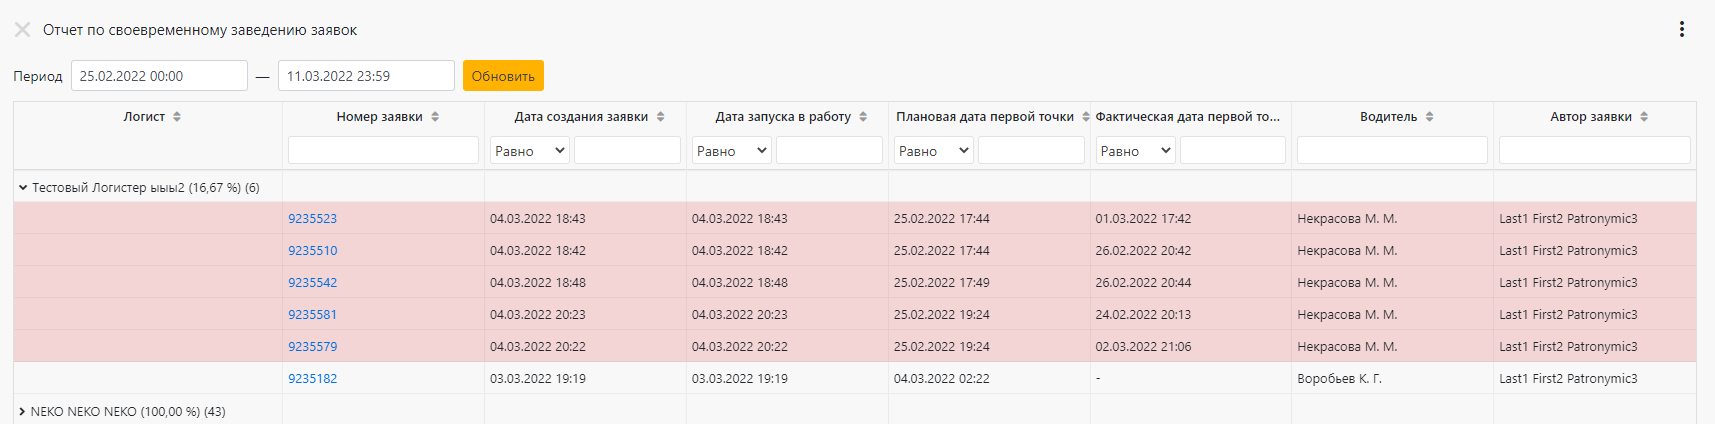
Task: Click period start date field
Action: pos(159,76)
